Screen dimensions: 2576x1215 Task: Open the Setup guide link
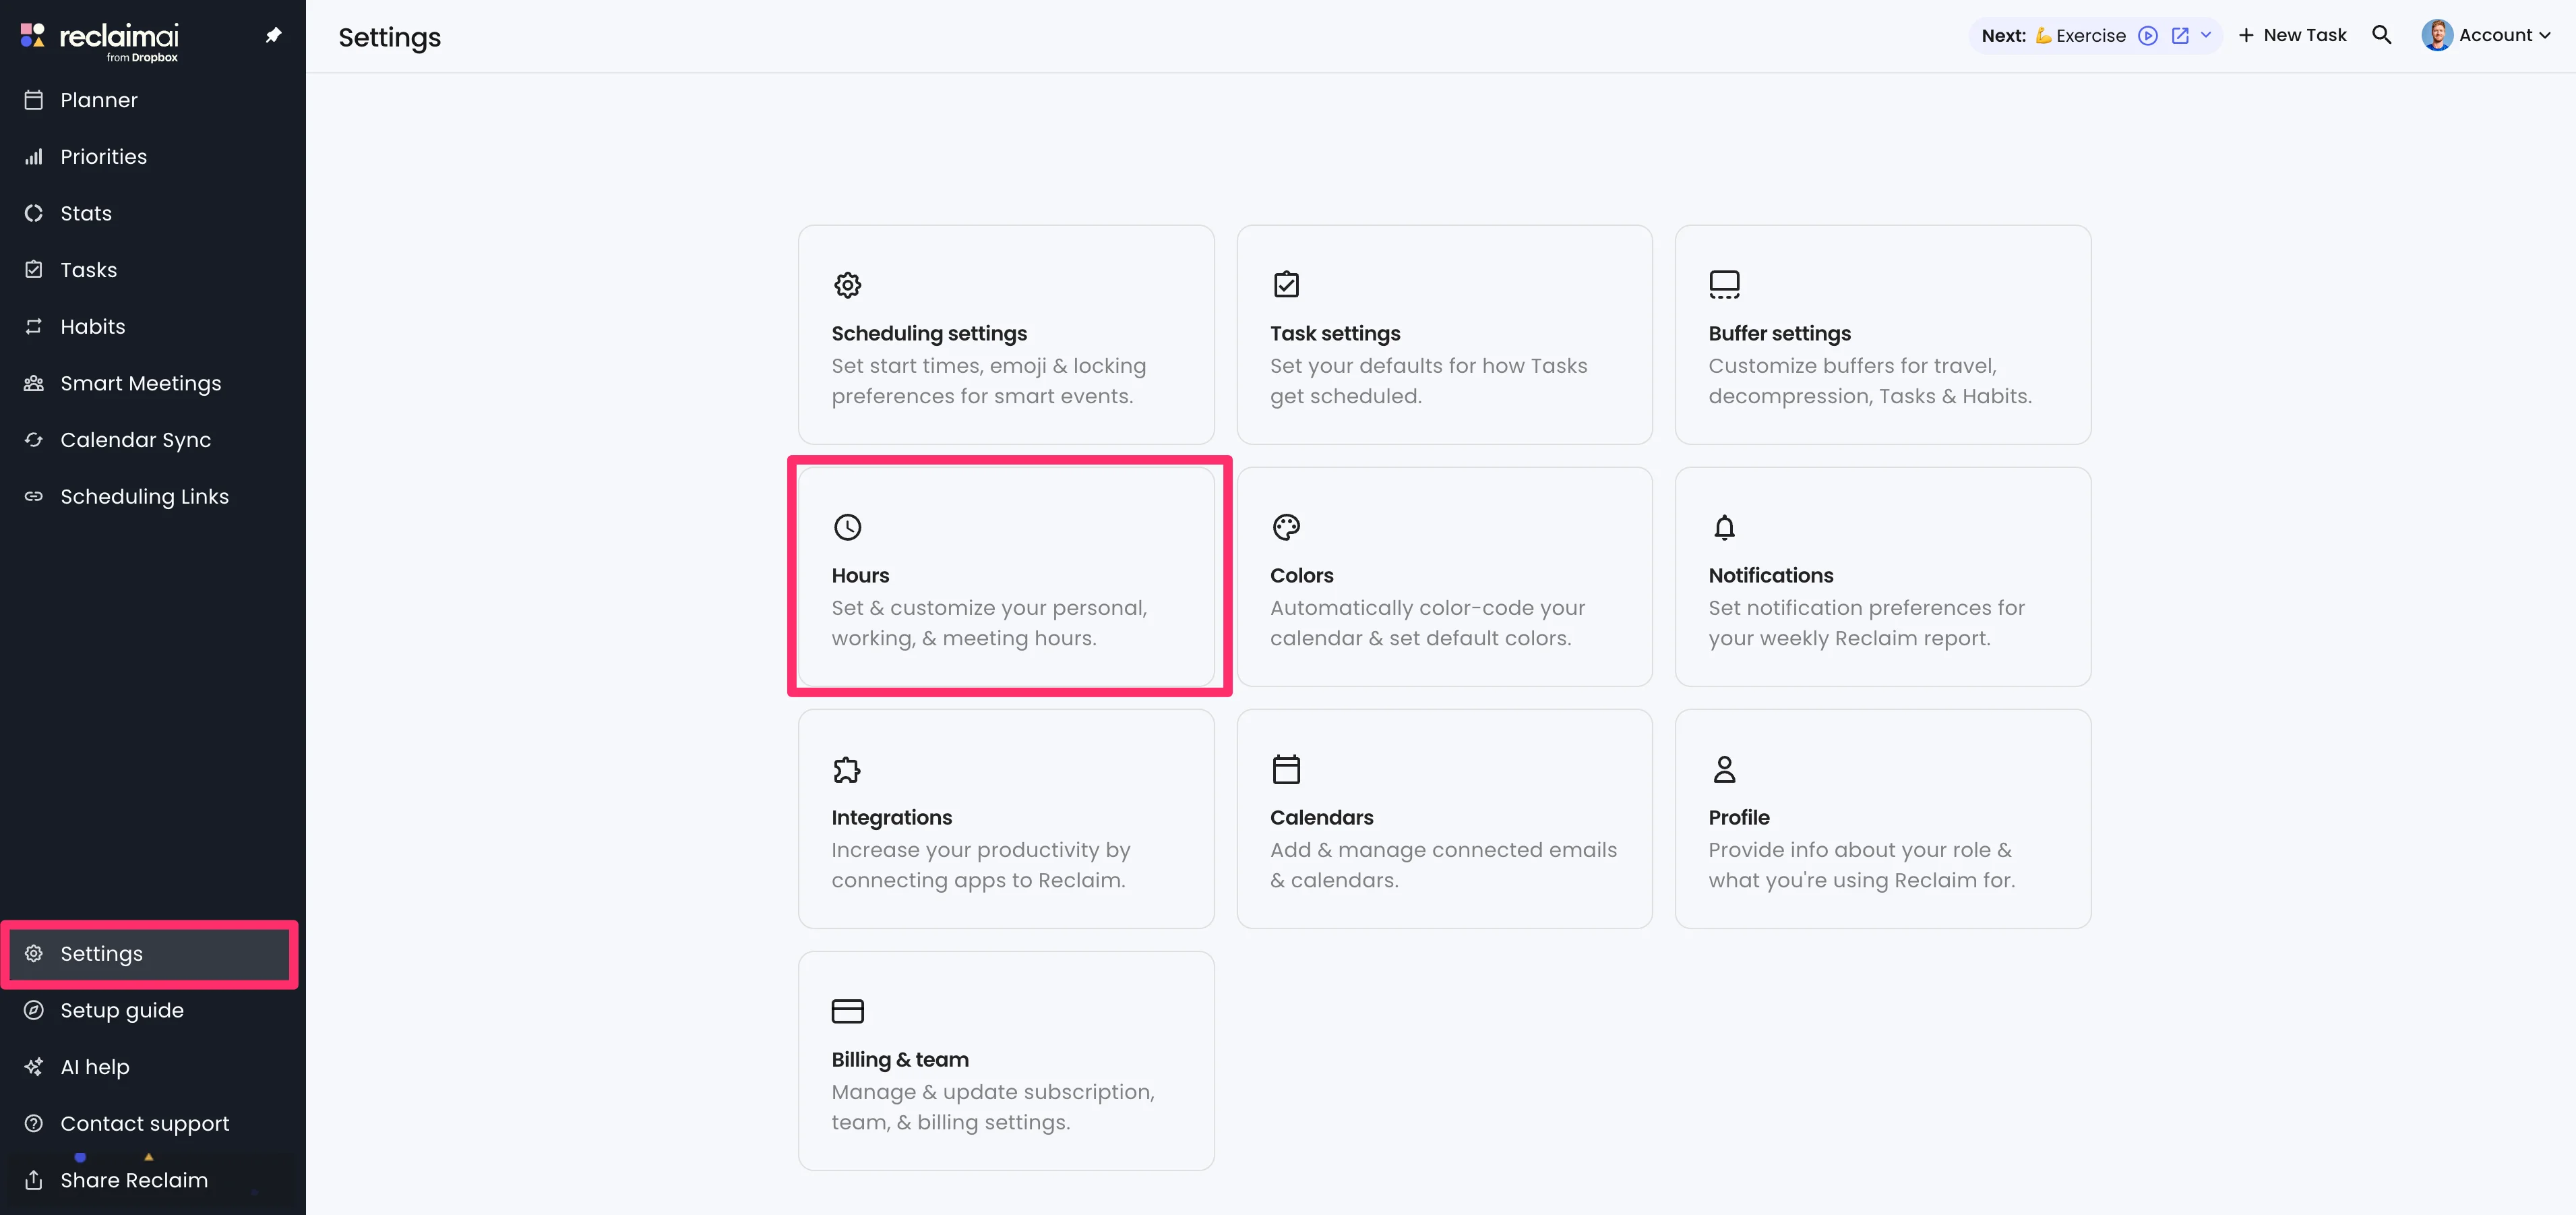121,1010
